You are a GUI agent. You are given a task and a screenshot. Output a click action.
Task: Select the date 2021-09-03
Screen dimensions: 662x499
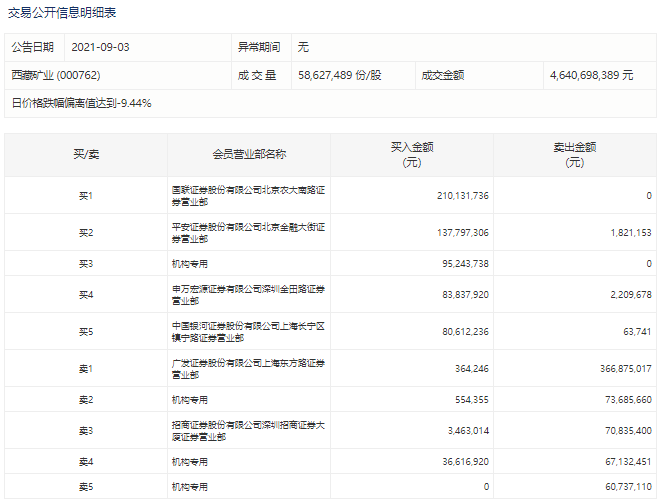[100, 47]
